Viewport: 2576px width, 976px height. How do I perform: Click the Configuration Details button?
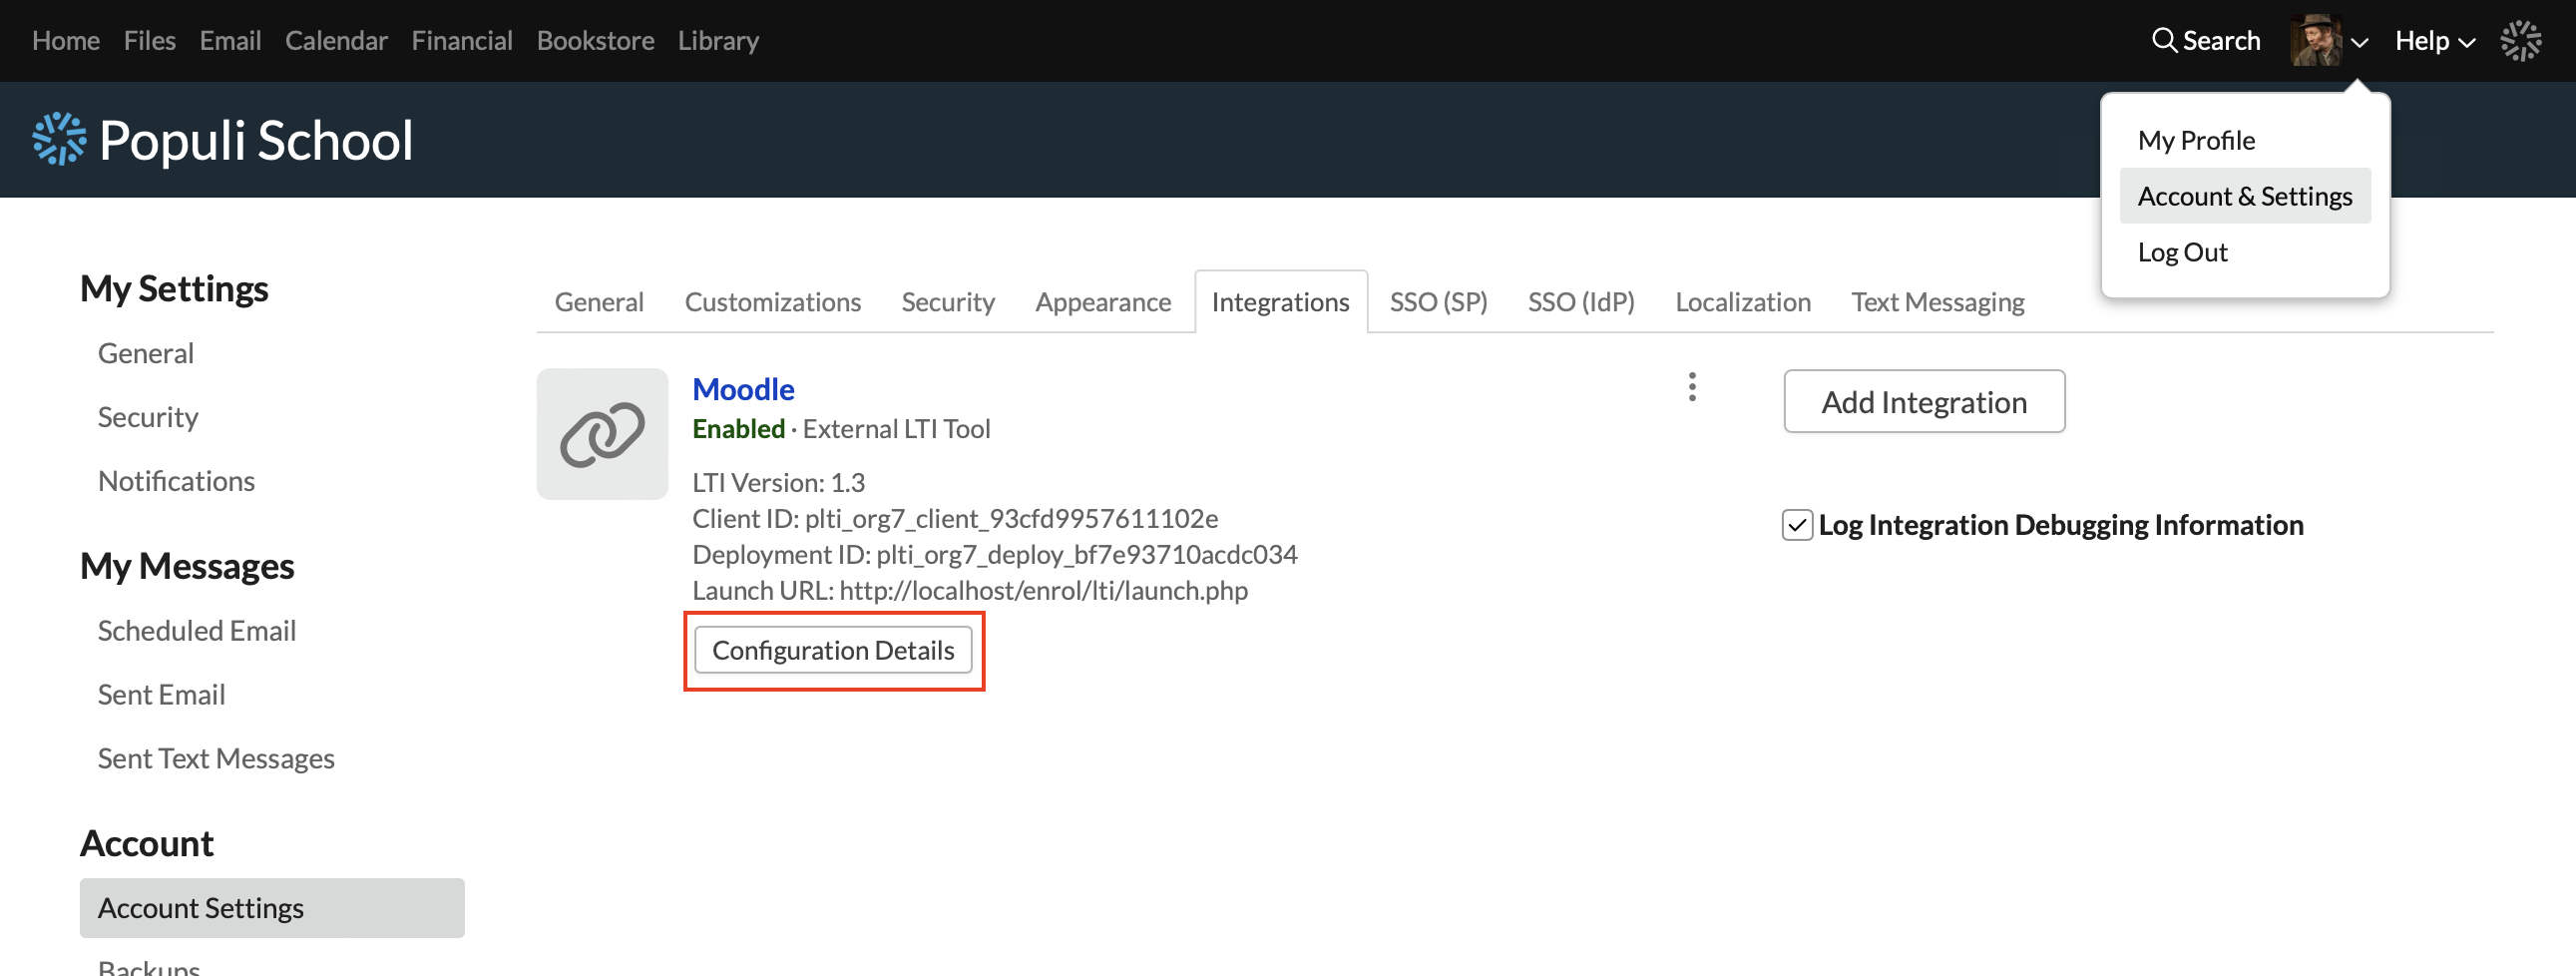pos(833,650)
